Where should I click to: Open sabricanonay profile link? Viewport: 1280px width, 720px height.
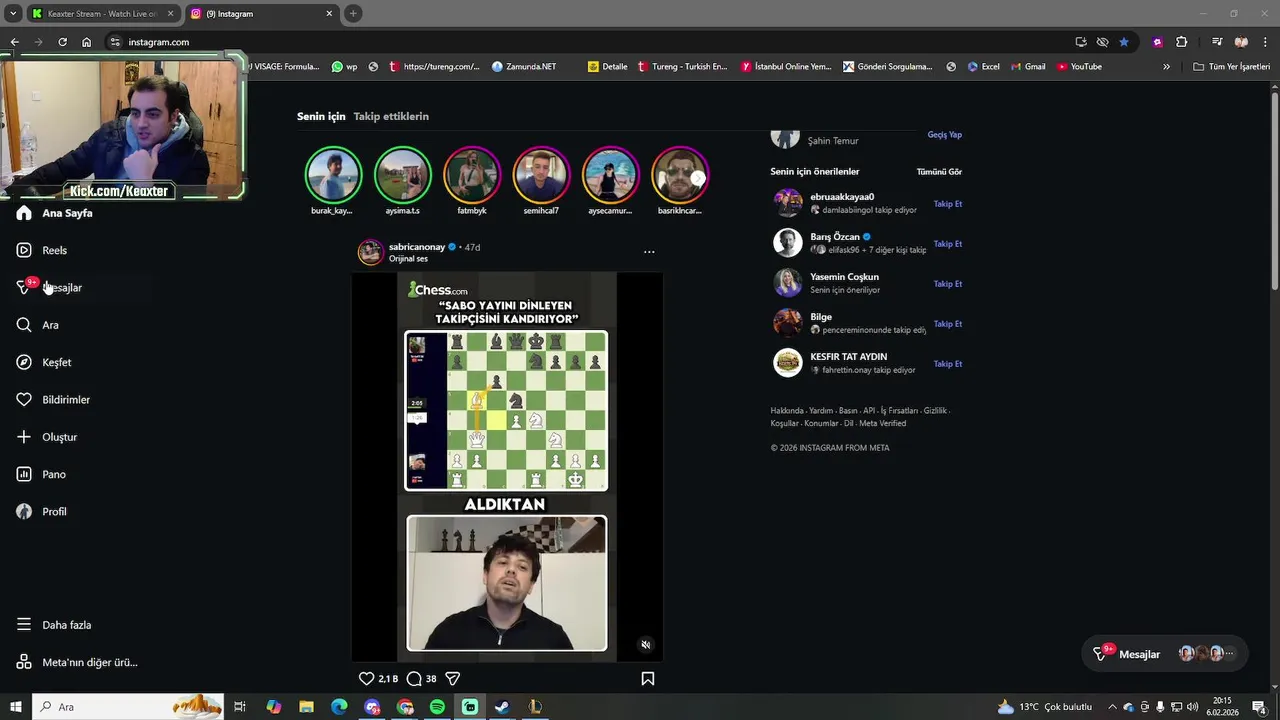(416, 247)
